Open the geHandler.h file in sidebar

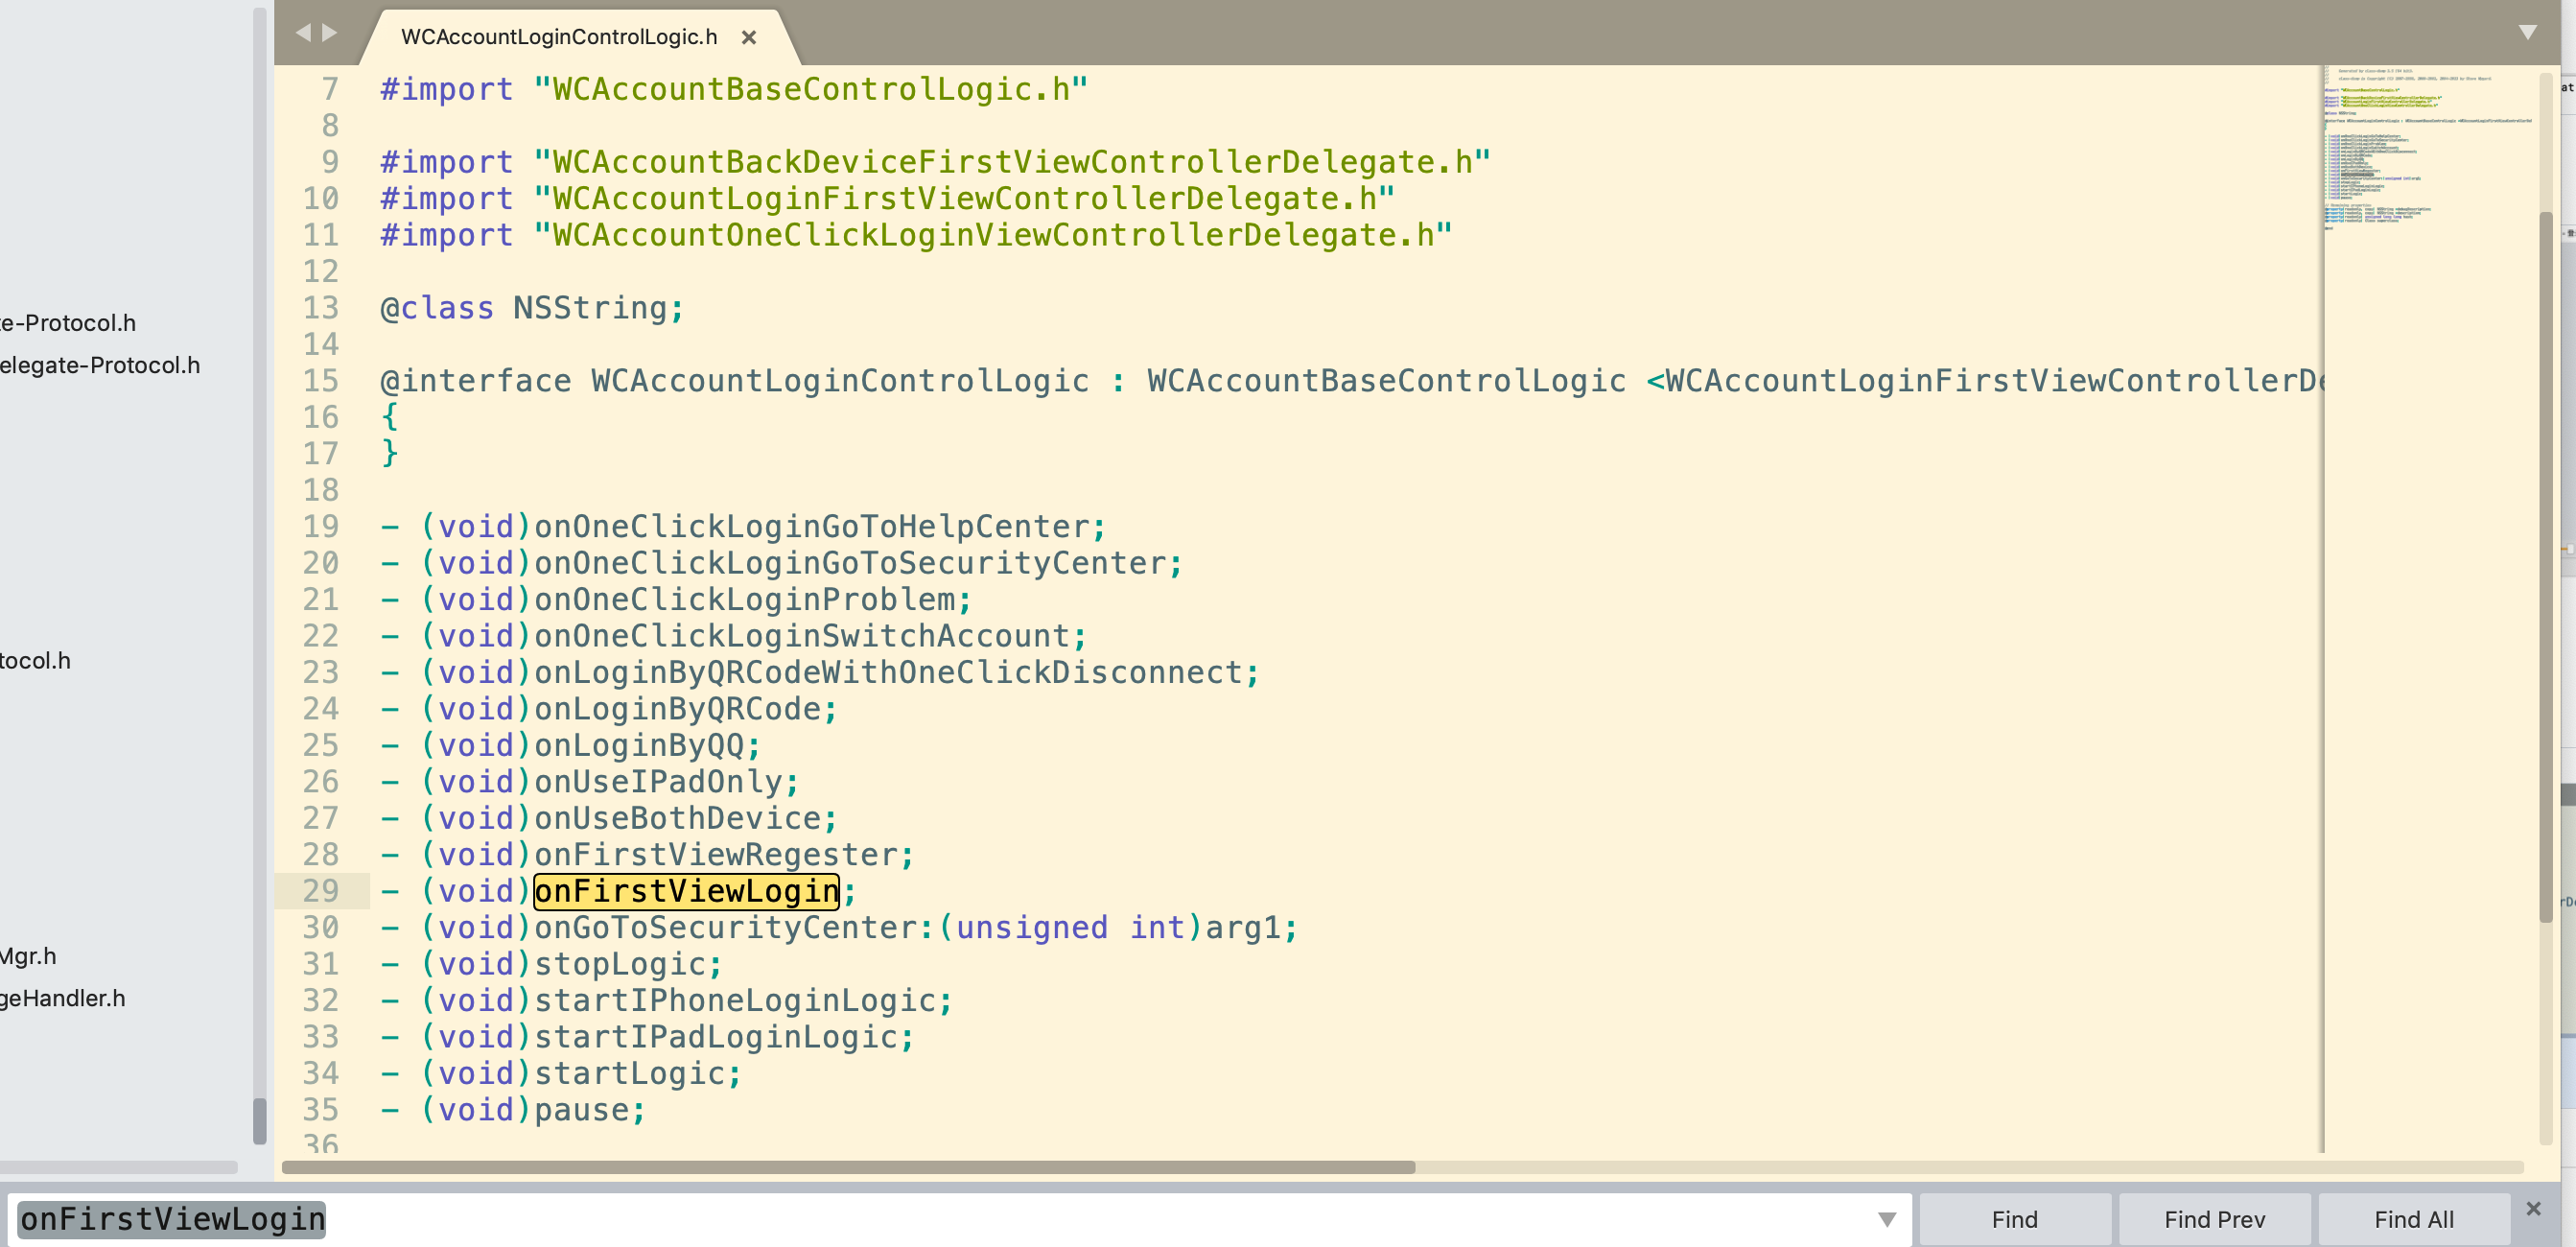click(x=62, y=998)
